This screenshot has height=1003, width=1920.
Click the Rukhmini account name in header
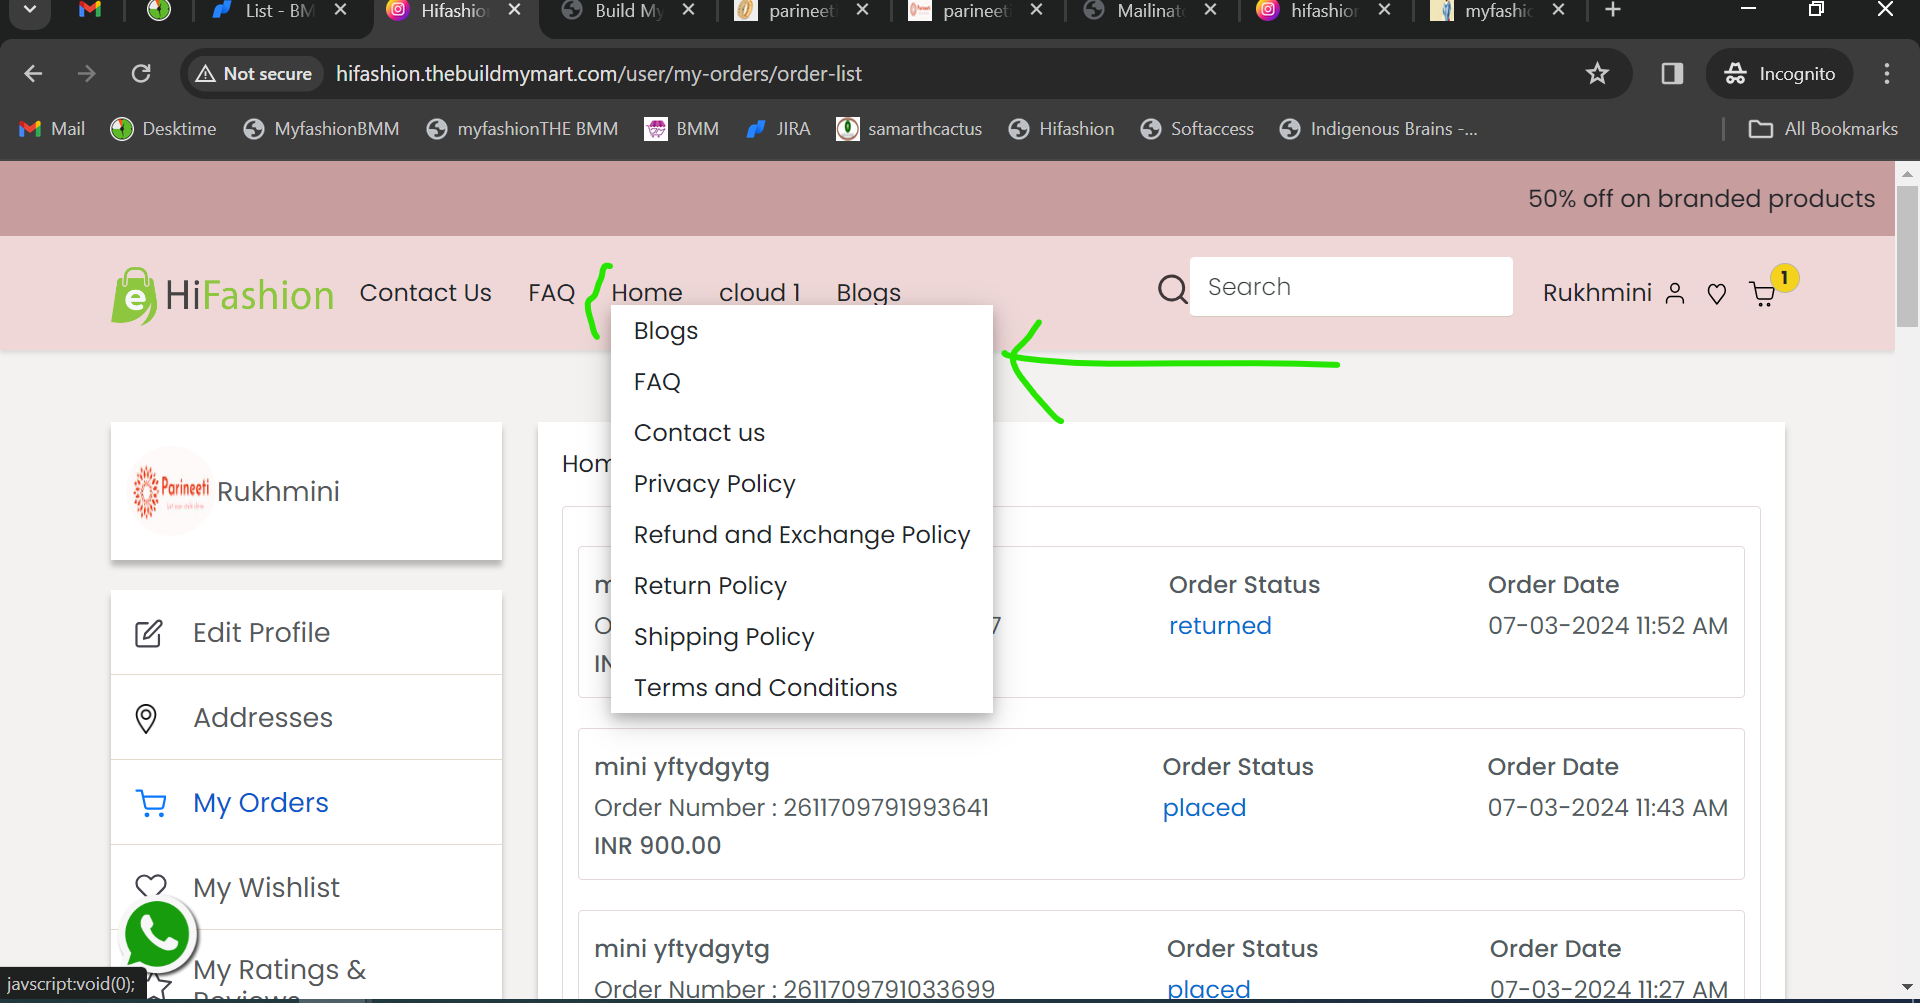1596,293
